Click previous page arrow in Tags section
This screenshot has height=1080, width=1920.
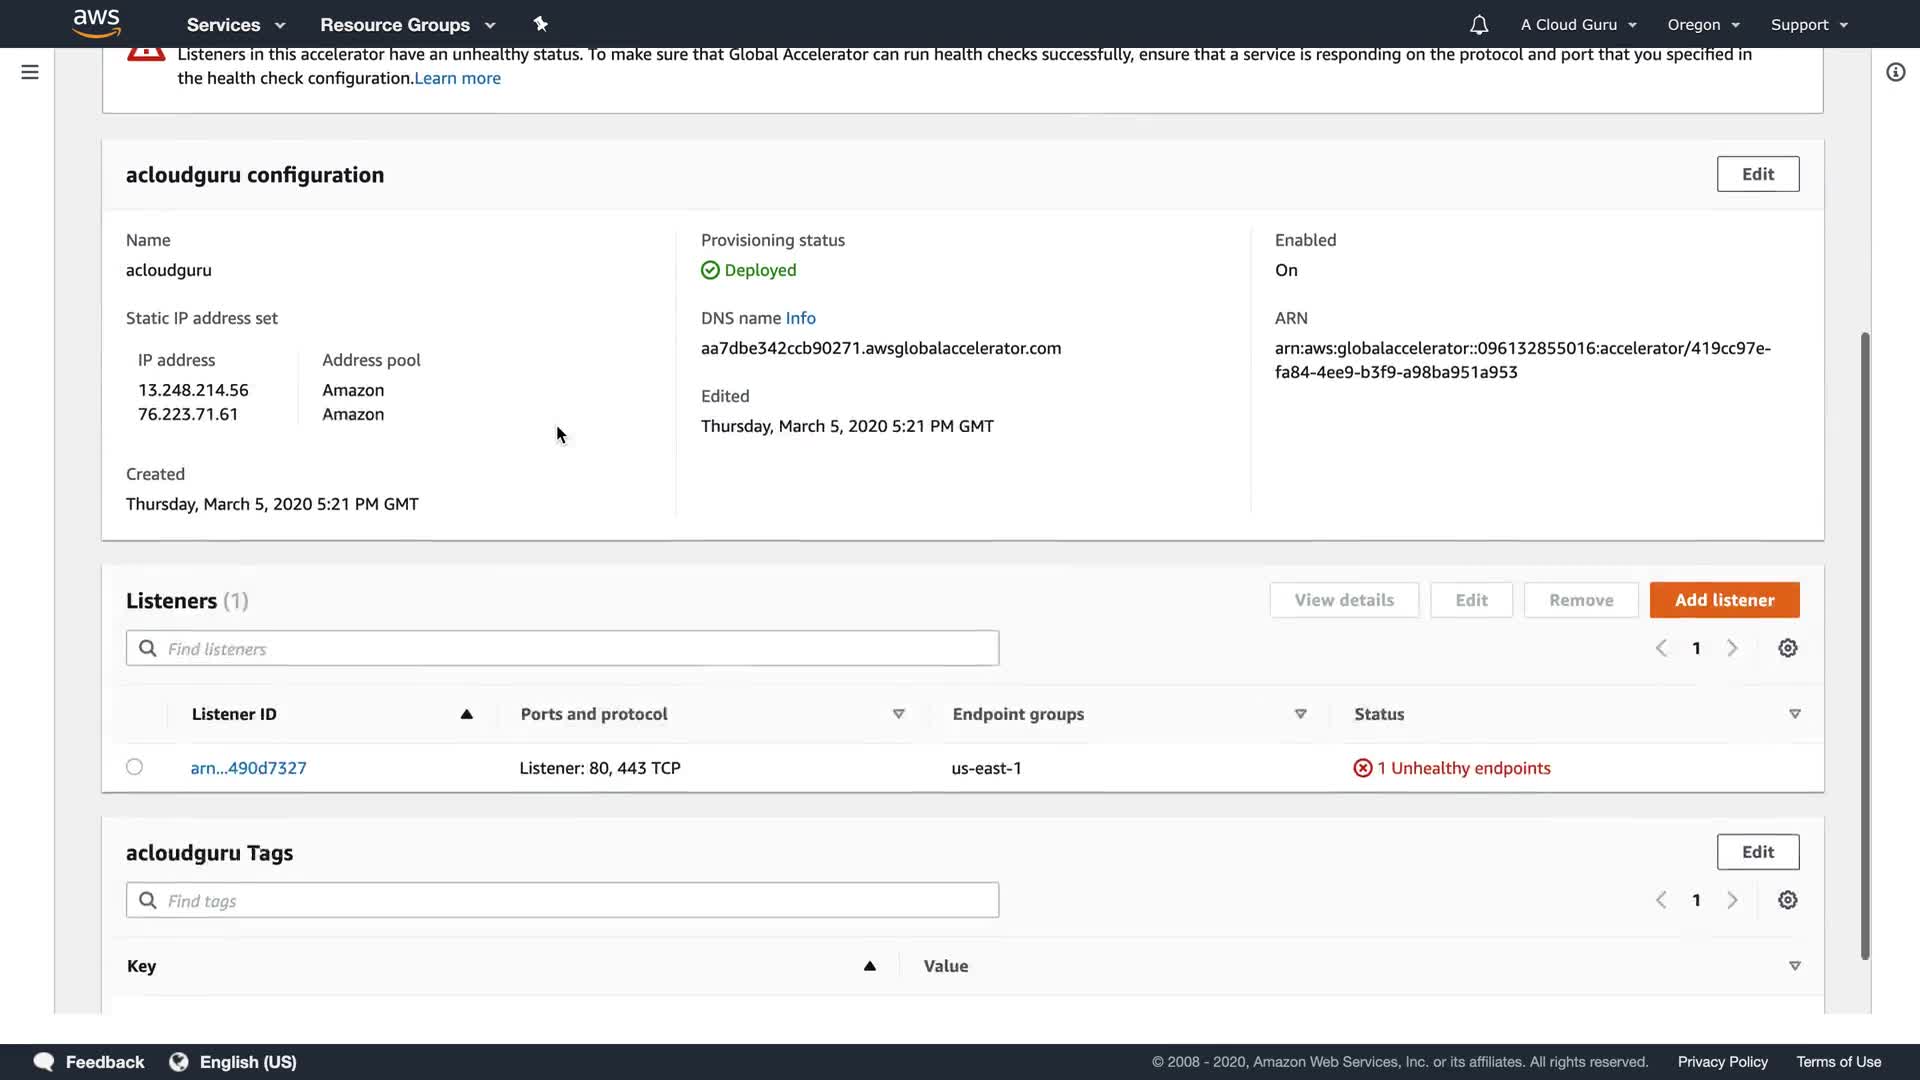[x=1661, y=900]
